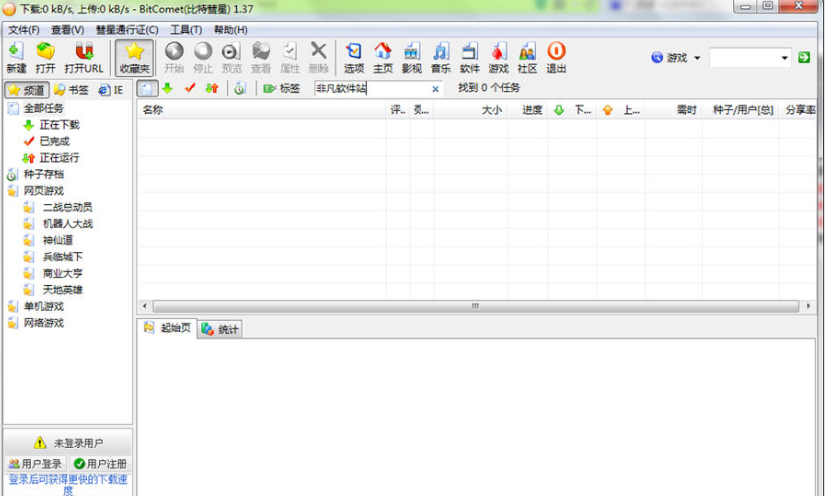This screenshot has height=496, width=826.
Task: Open the 游戏 search category dropdown
Action: (x=676, y=57)
